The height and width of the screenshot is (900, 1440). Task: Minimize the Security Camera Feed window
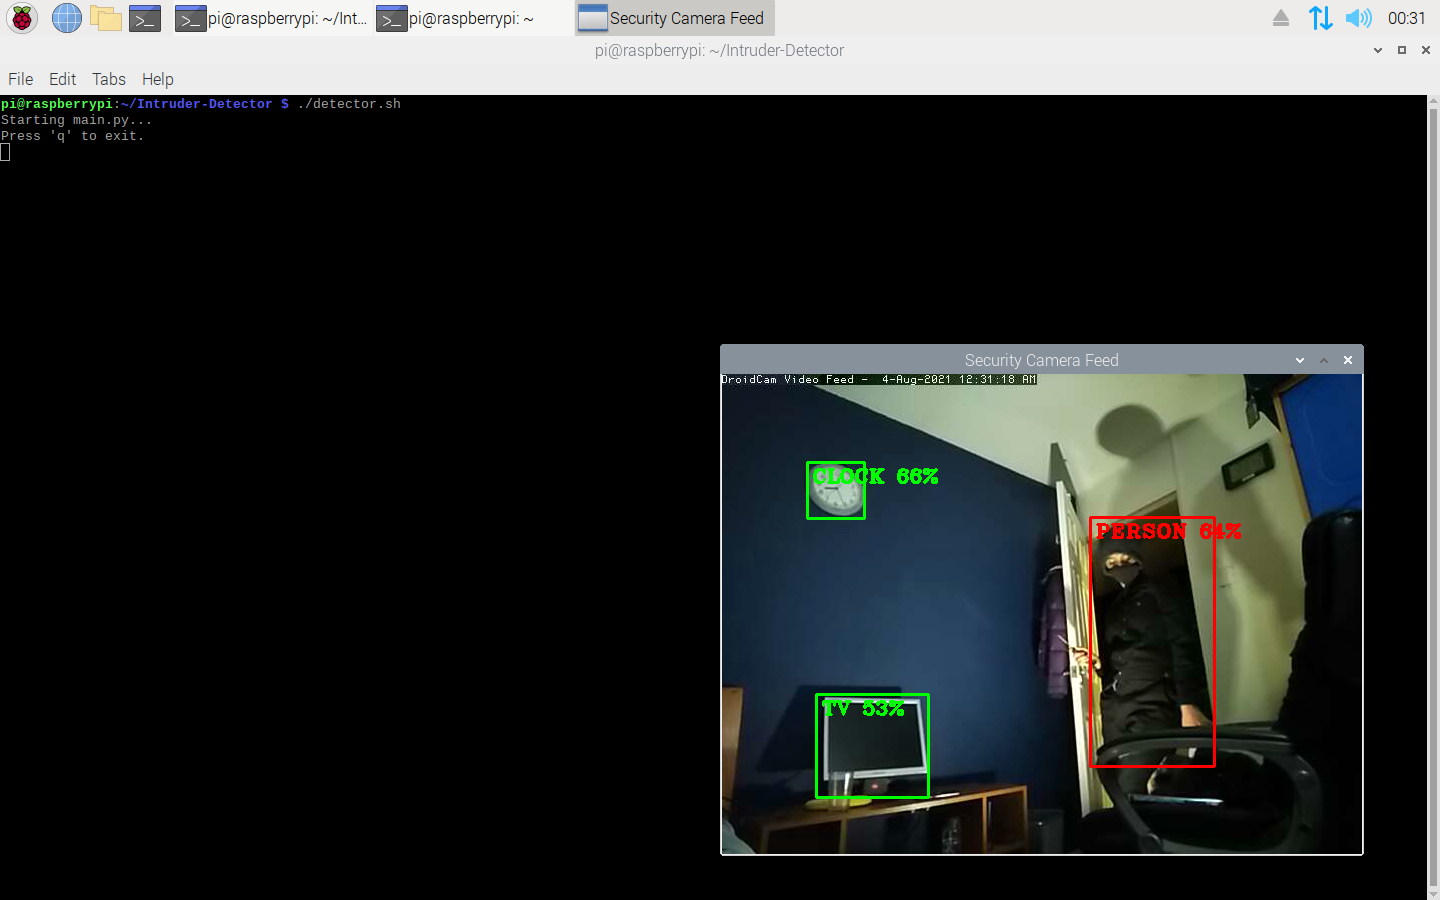tap(1300, 360)
